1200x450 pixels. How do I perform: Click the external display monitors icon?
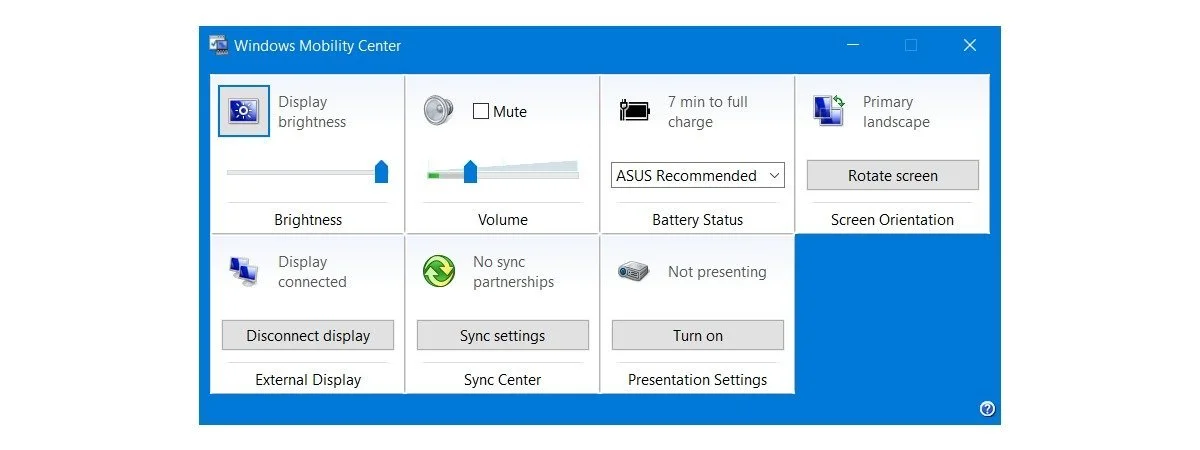(x=244, y=271)
